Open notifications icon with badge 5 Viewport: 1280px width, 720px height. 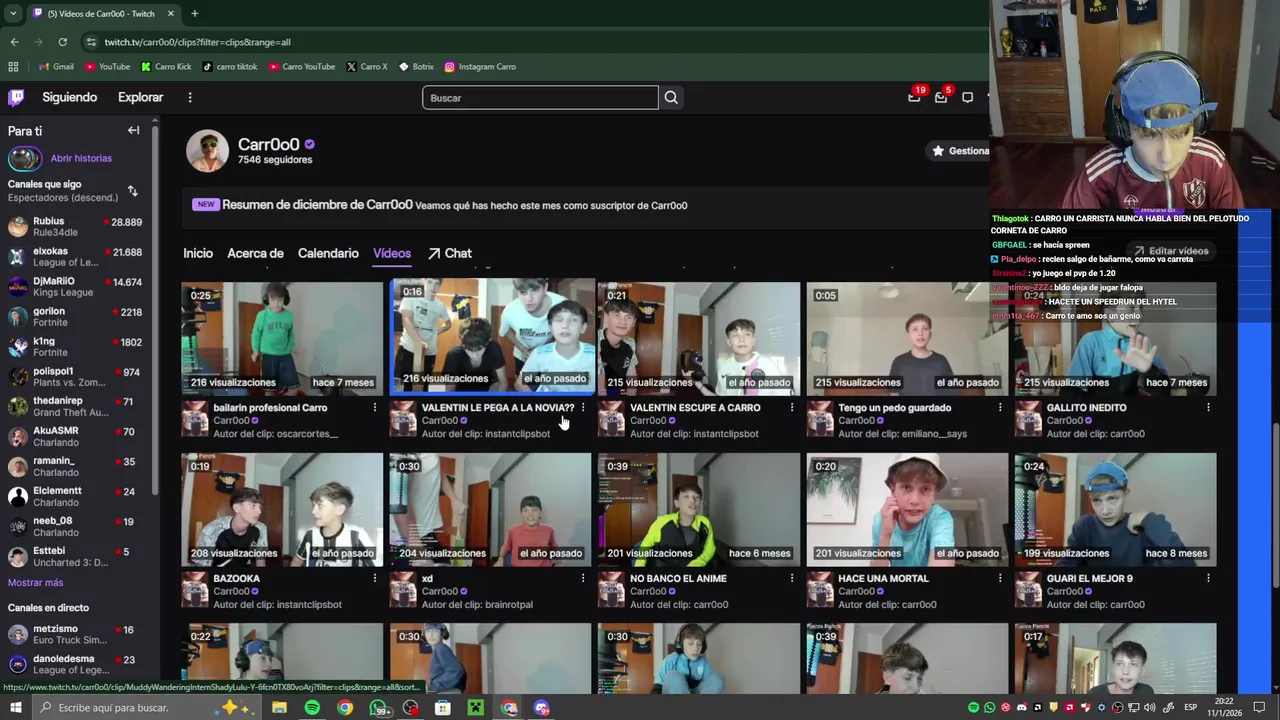(x=941, y=97)
